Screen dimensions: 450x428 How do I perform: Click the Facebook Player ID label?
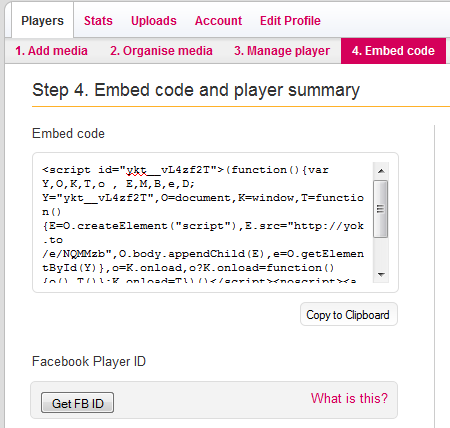[89, 361]
